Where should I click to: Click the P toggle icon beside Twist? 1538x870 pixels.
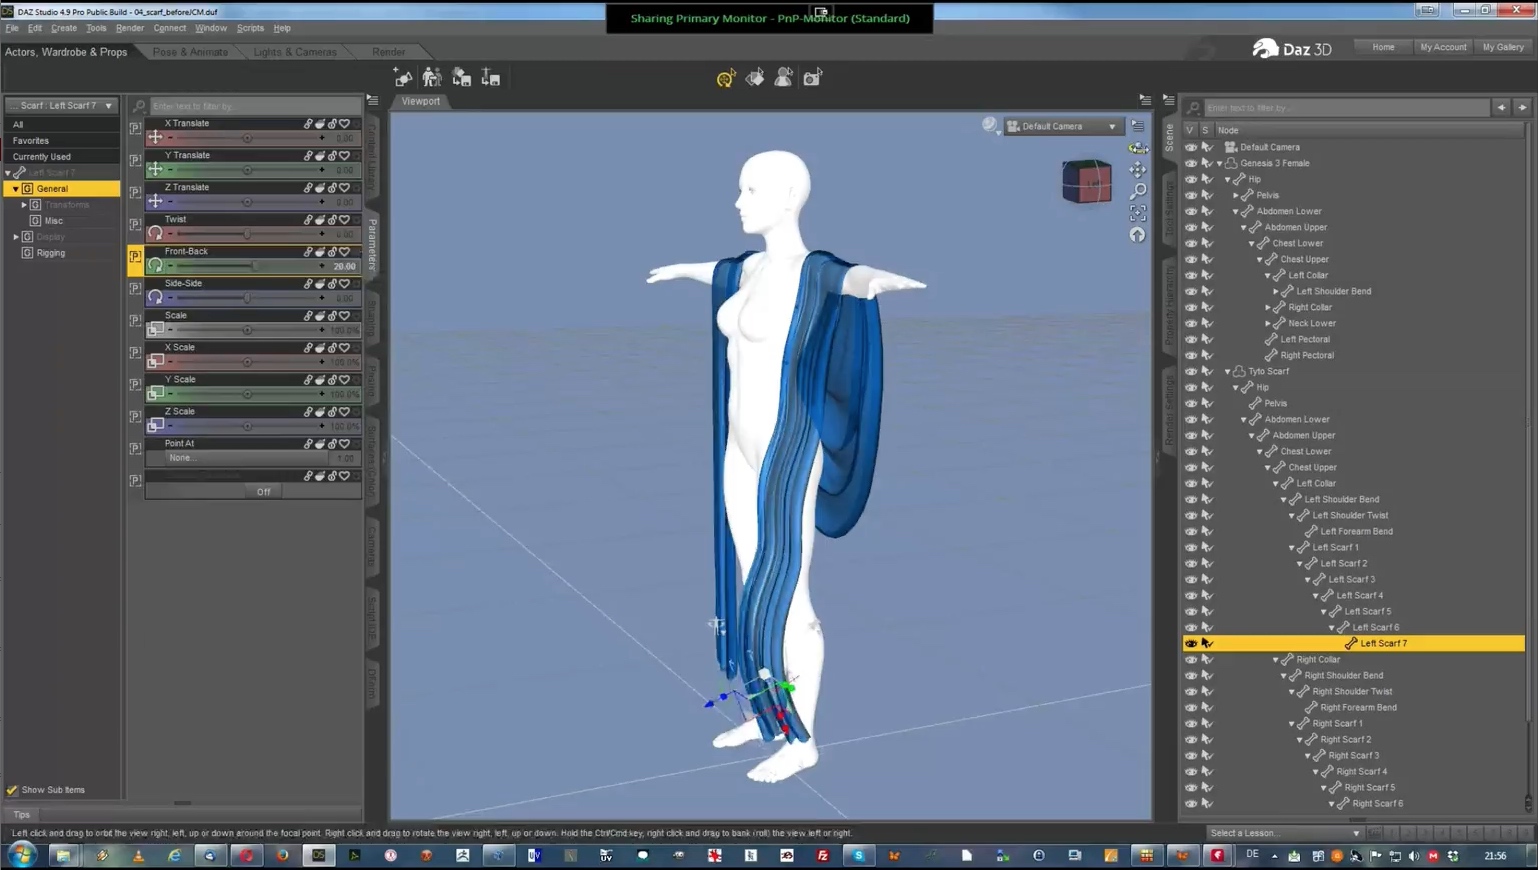click(135, 224)
